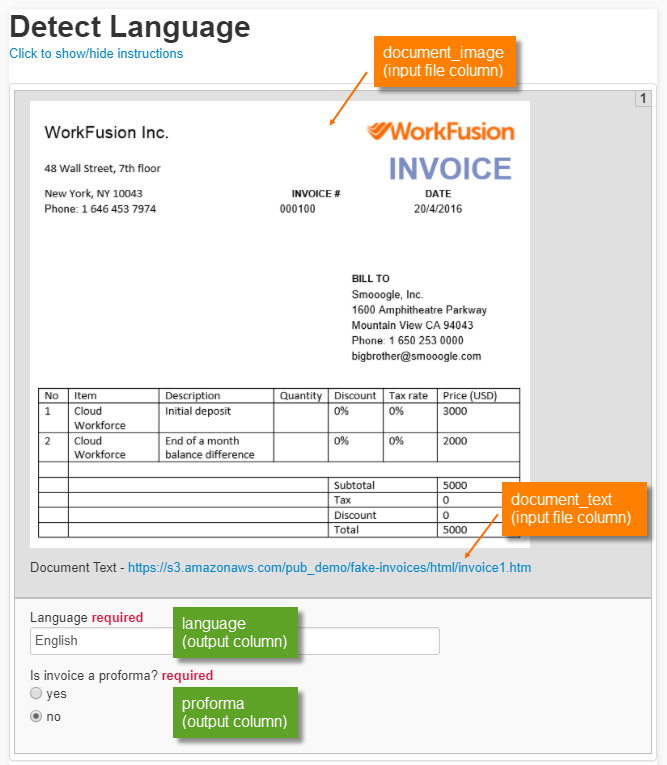667x765 pixels.
Task: Click price value '3000' in table
Action: coord(455,411)
